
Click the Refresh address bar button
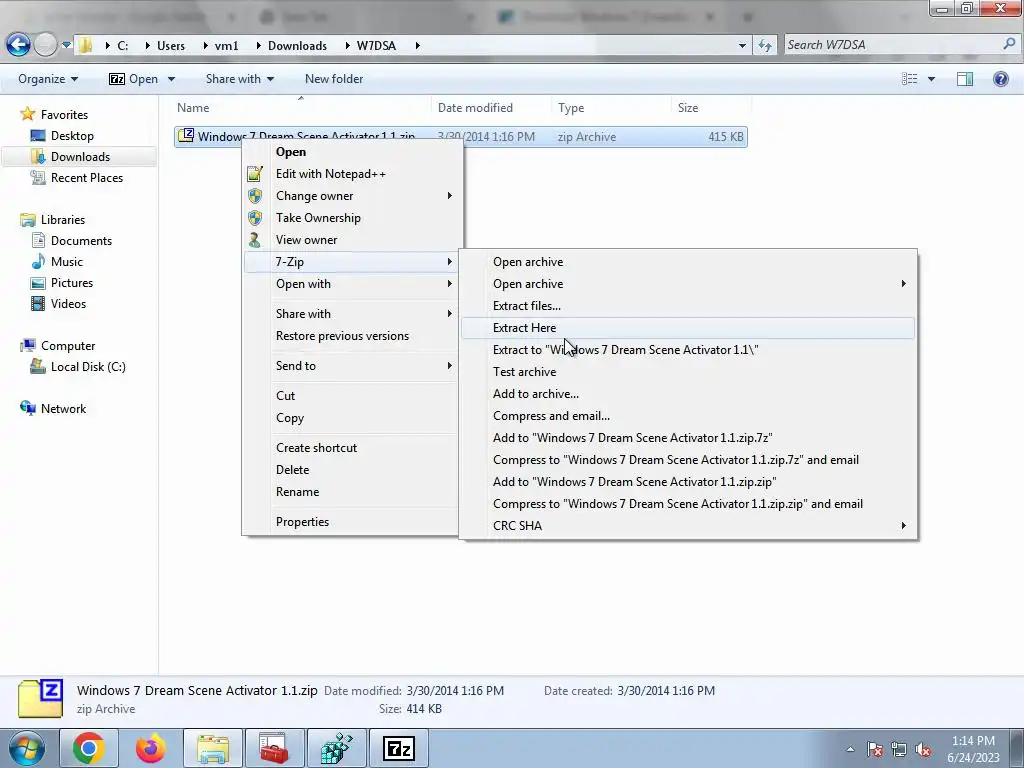[x=765, y=45]
